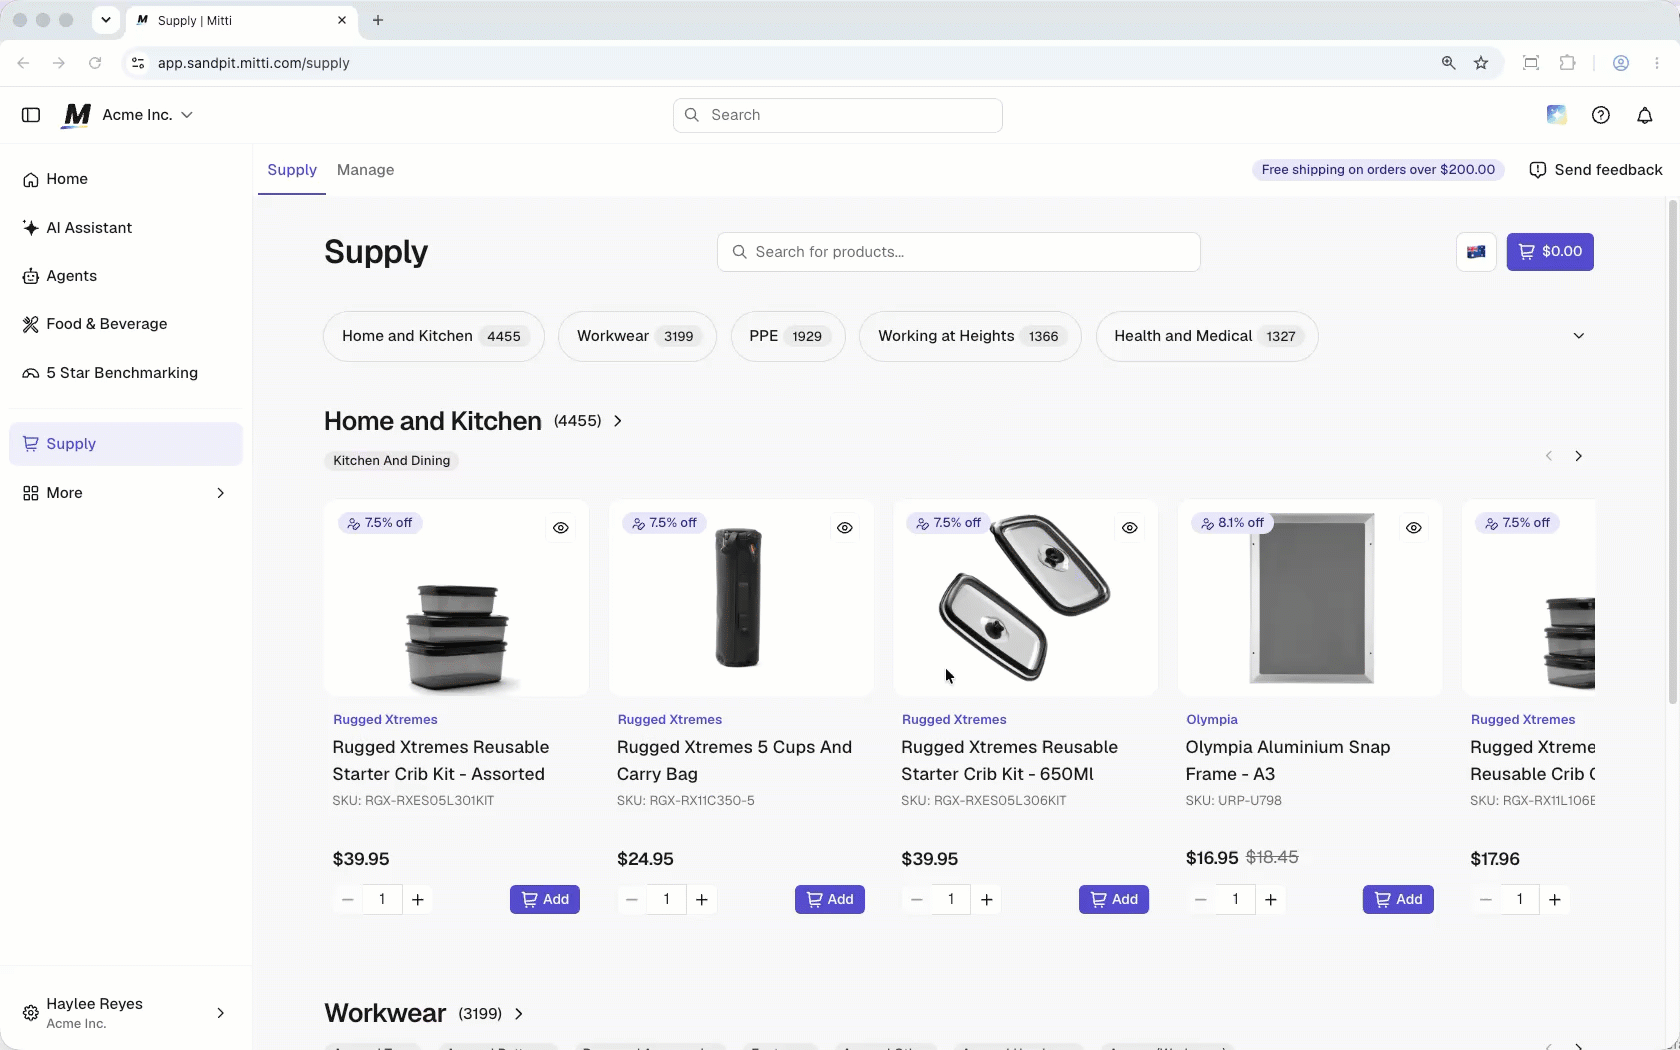Increase quantity for 5 Cups Carry Bag
The width and height of the screenshot is (1680, 1050).
[x=702, y=900]
